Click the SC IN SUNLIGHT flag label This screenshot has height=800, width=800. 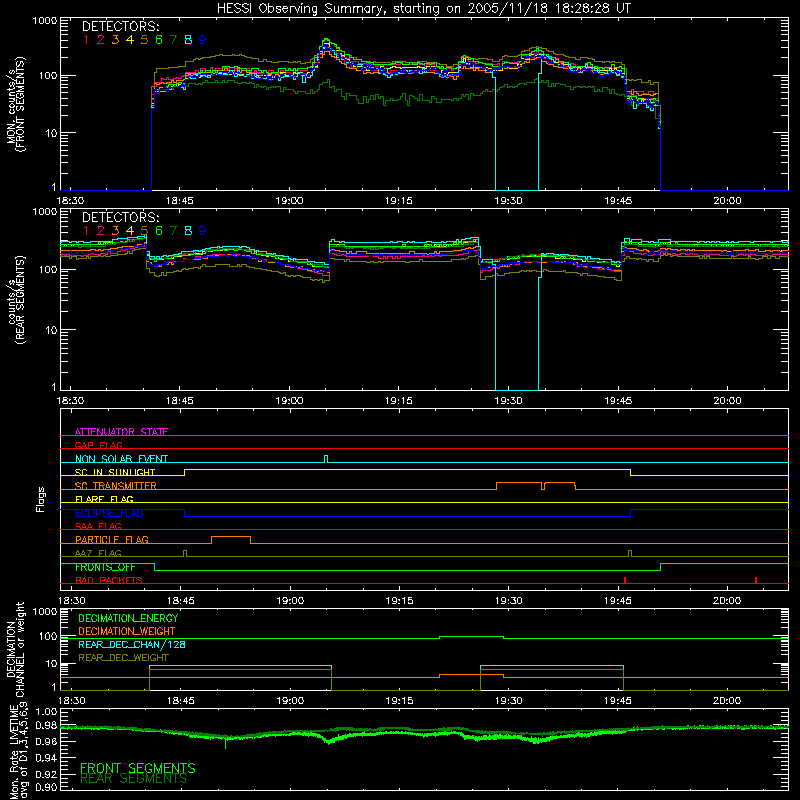(115, 472)
